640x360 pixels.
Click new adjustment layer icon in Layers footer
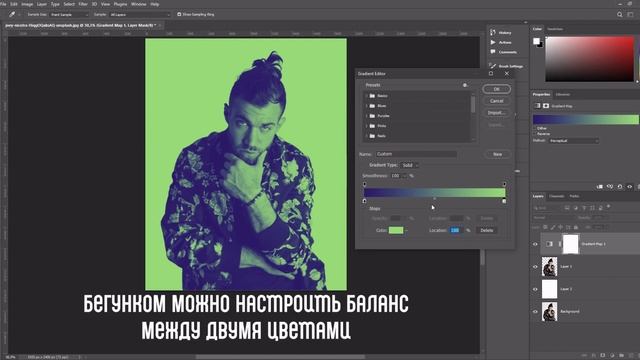(612, 356)
